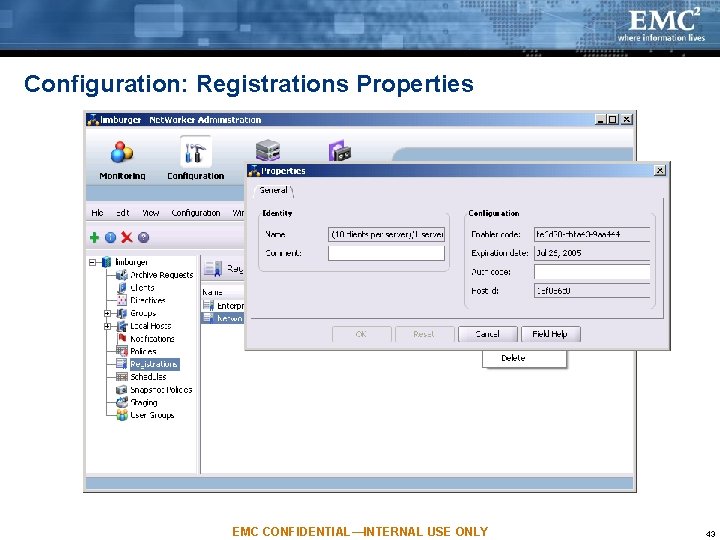720x540 pixels.
Task: Click the Comment input field
Action: point(386,253)
